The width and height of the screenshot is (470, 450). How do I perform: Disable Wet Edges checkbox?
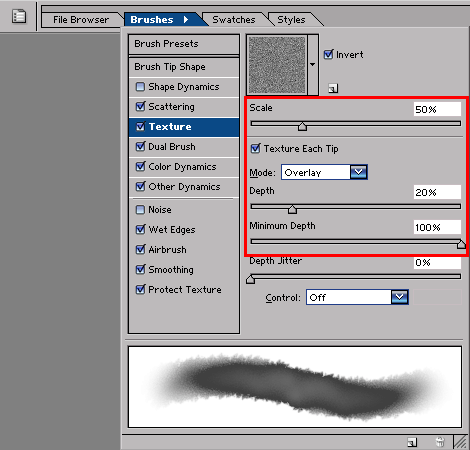(140, 229)
